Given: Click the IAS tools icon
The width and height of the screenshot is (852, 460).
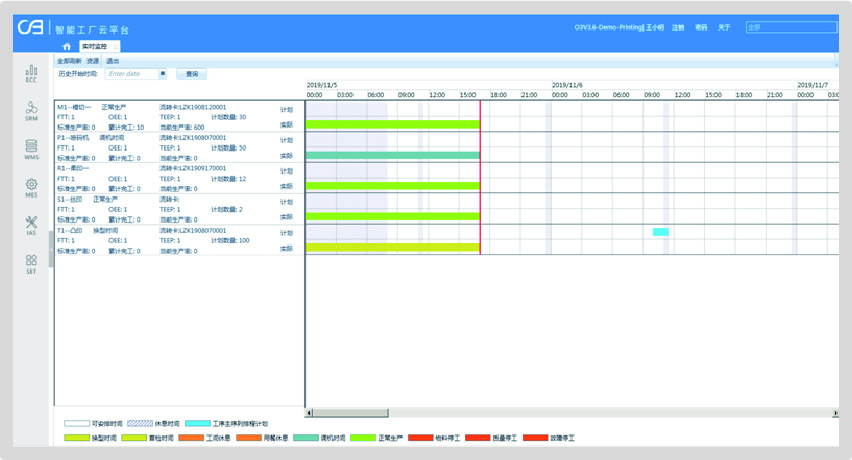Looking at the screenshot, I should (31, 225).
